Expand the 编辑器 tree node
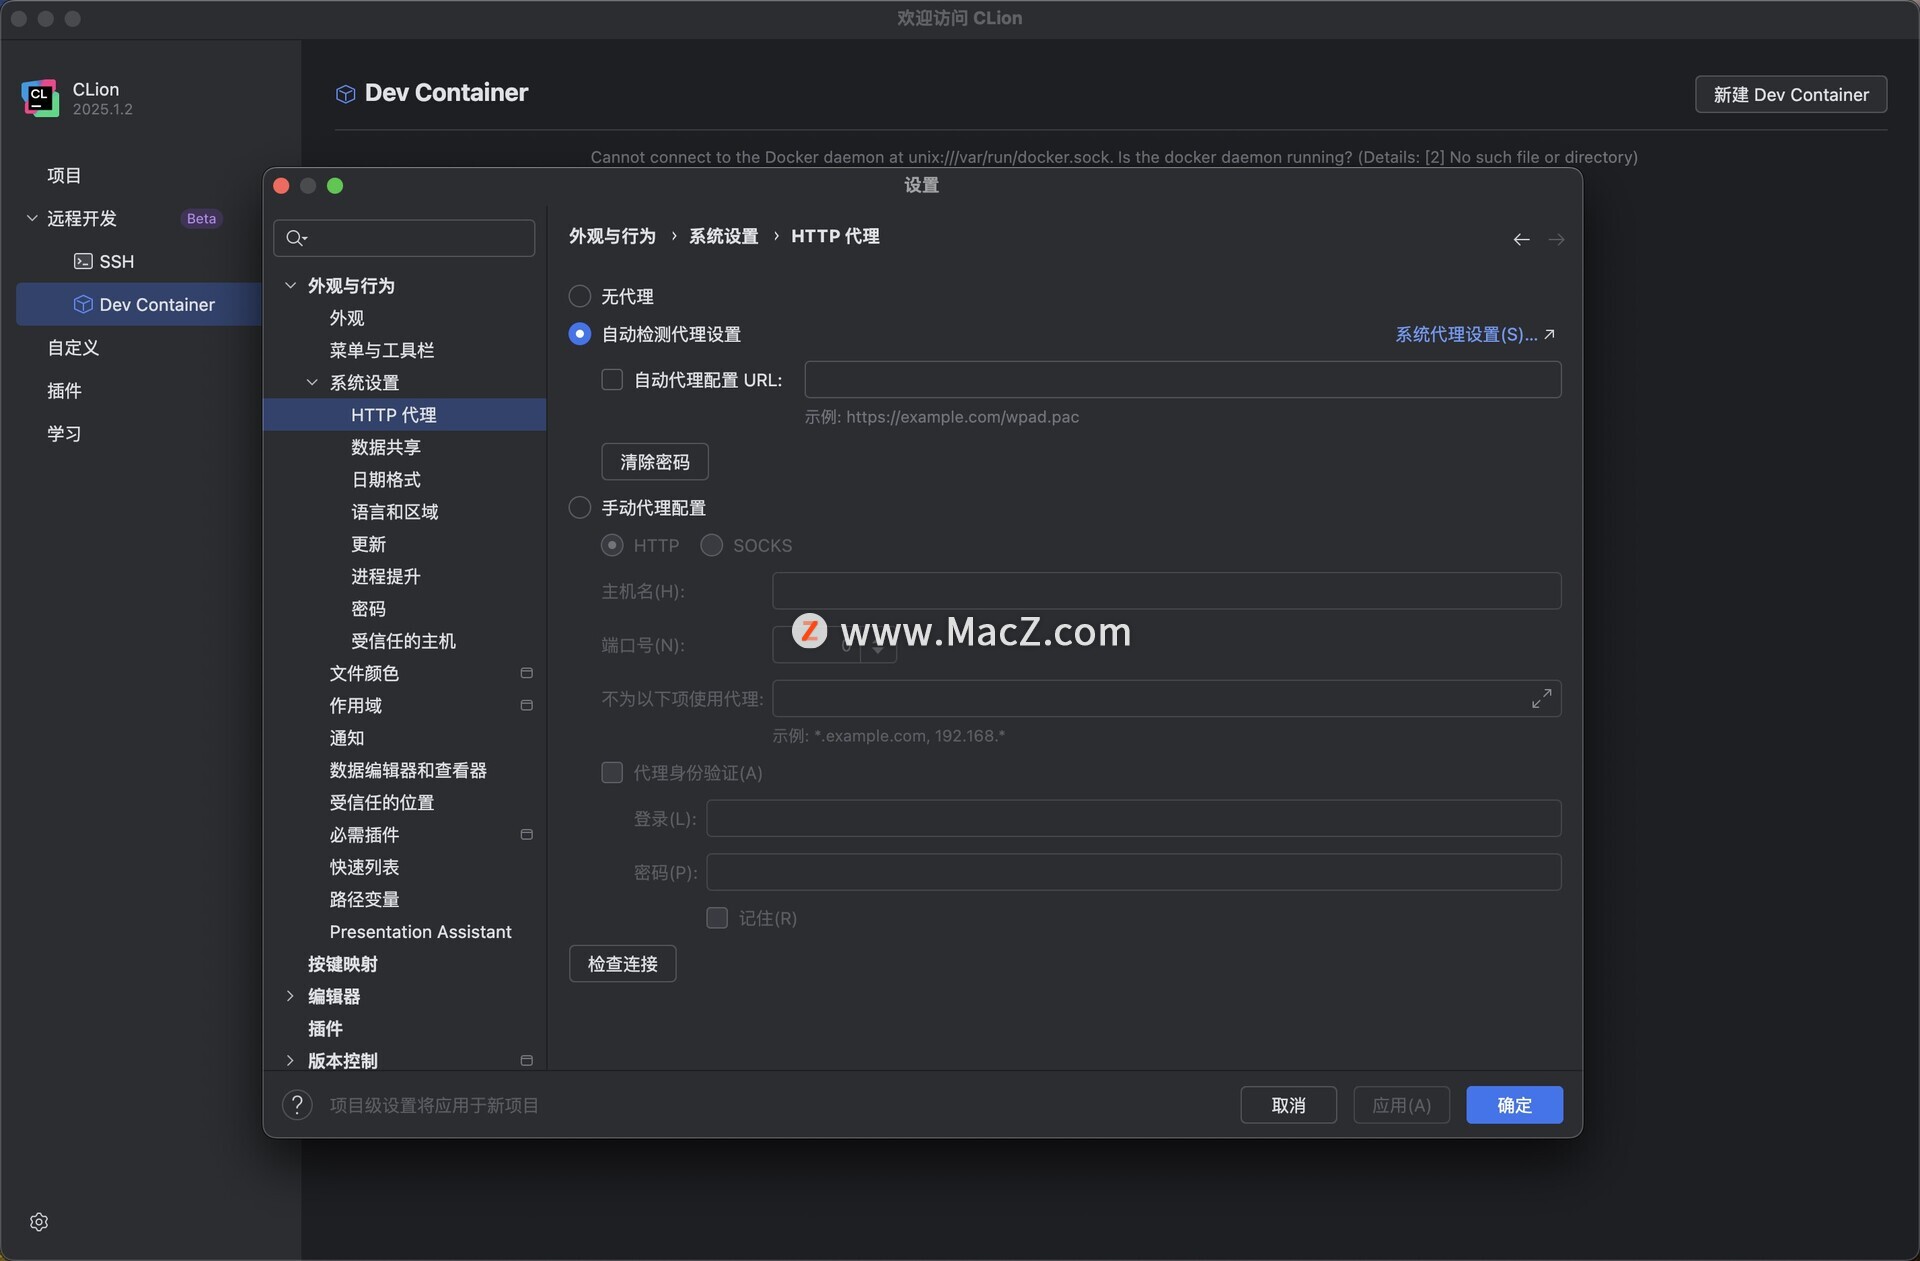Viewport: 1920px width, 1261px height. tap(290, 996)
